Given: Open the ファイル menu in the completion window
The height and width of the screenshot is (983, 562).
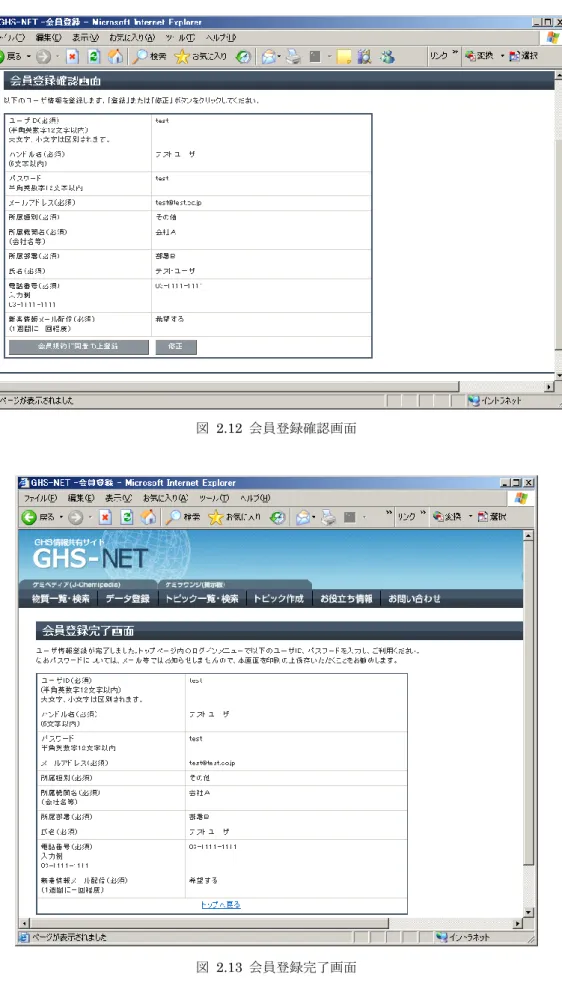Looking at the screenshot, I should pos(40,498).
